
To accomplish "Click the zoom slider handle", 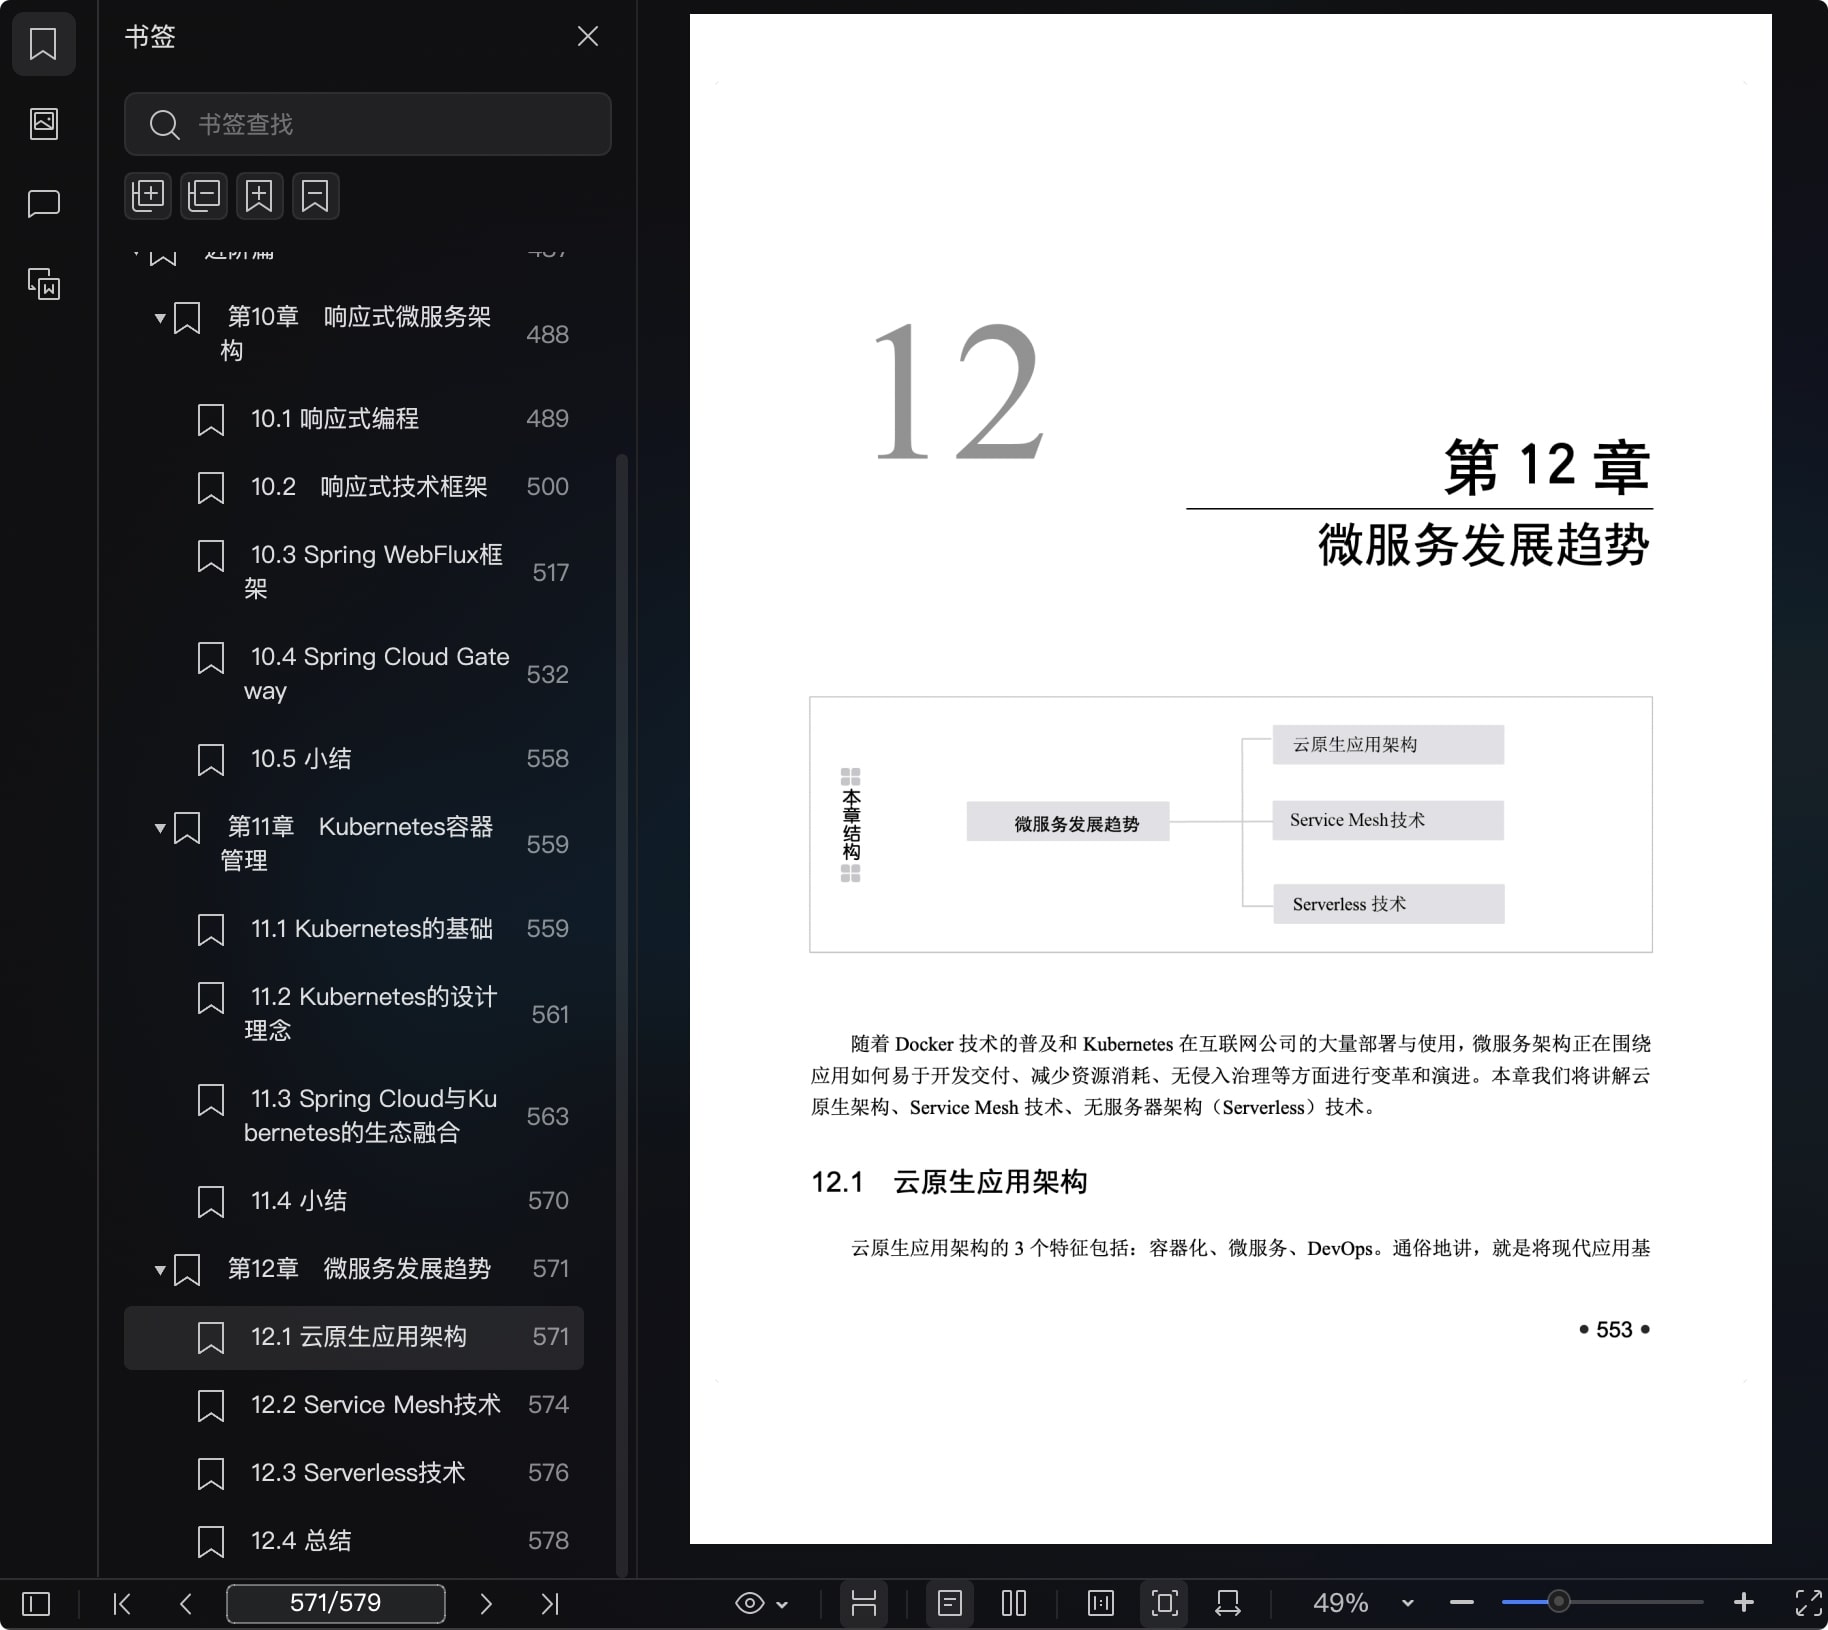I will pos(1558,1602).
